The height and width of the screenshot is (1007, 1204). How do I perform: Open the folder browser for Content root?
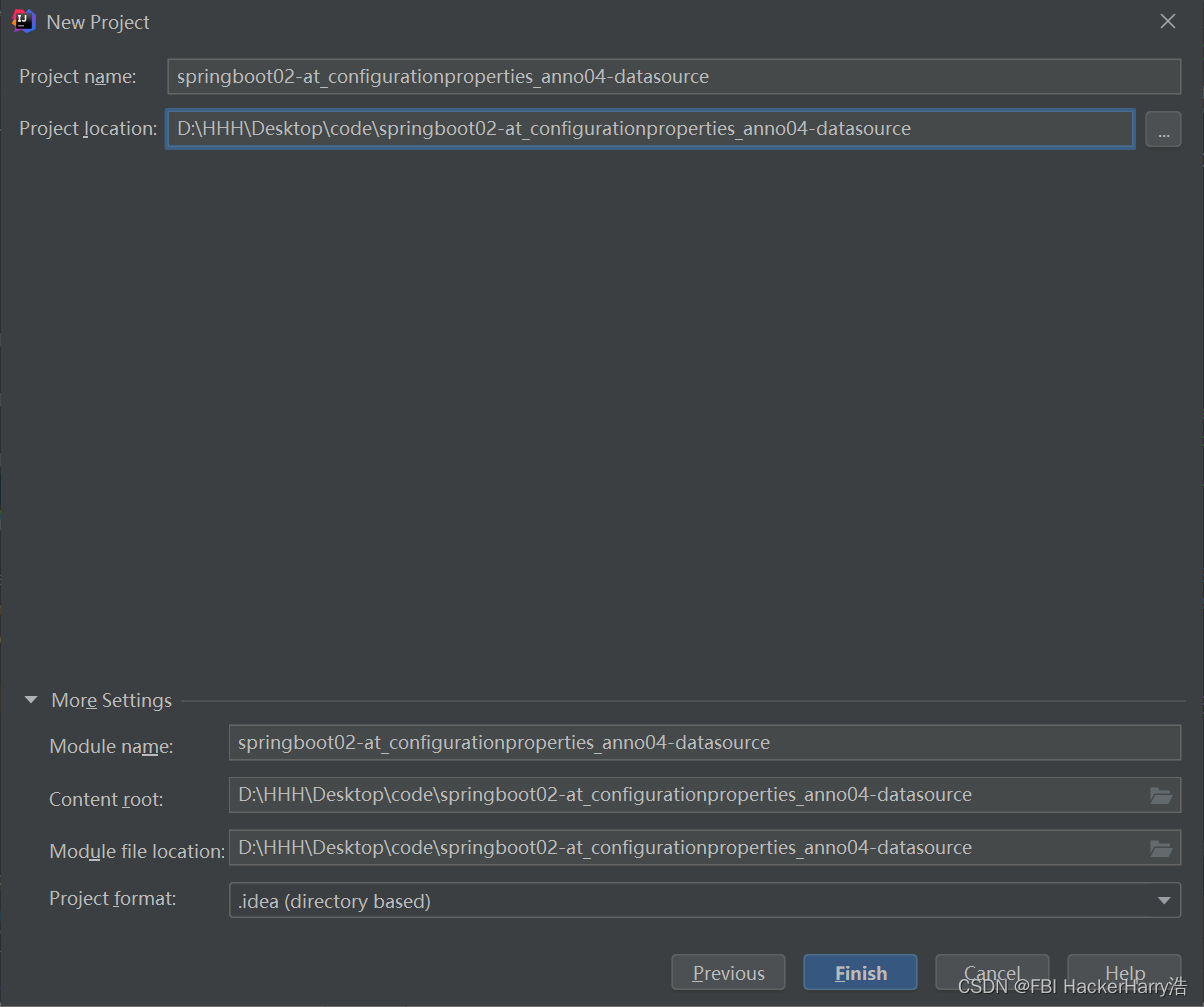(1160, 795)
